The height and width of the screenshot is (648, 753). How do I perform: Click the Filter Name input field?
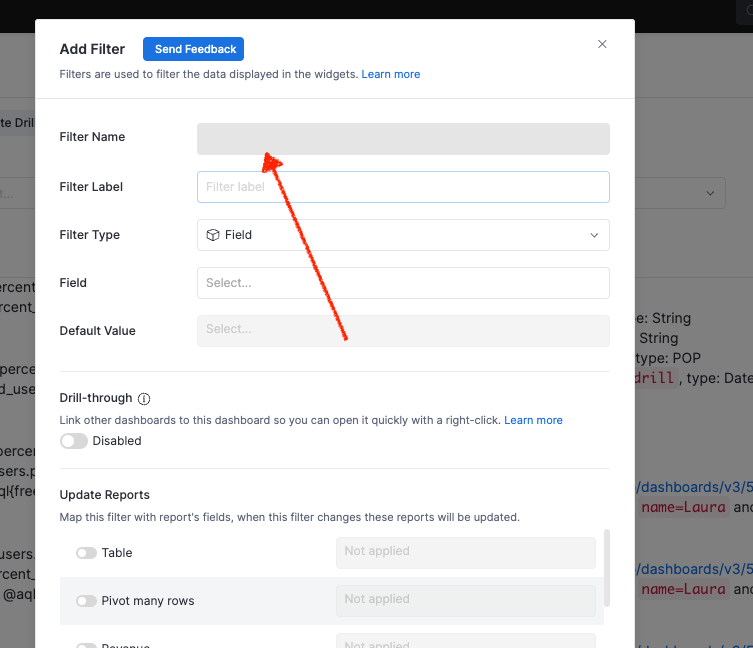pos(403,139)
